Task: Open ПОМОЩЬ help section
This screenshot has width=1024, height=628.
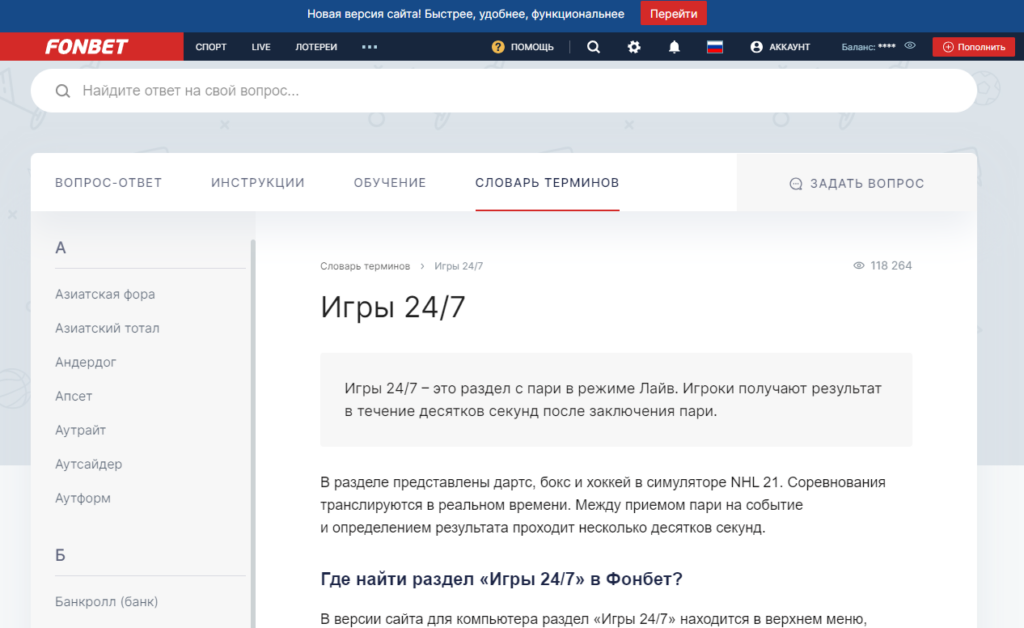Action: click(532, 47)
